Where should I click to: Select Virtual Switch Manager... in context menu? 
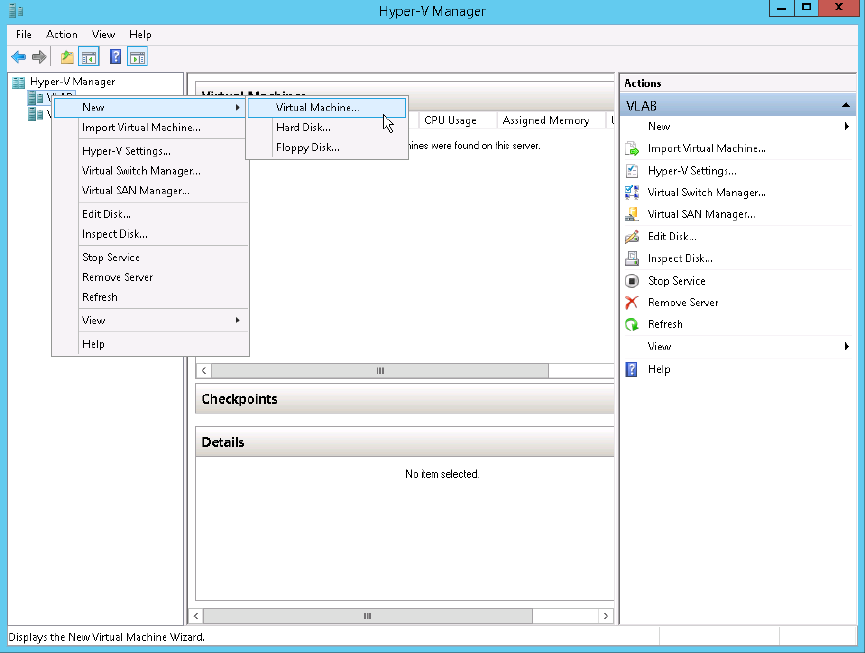[149, 171]
